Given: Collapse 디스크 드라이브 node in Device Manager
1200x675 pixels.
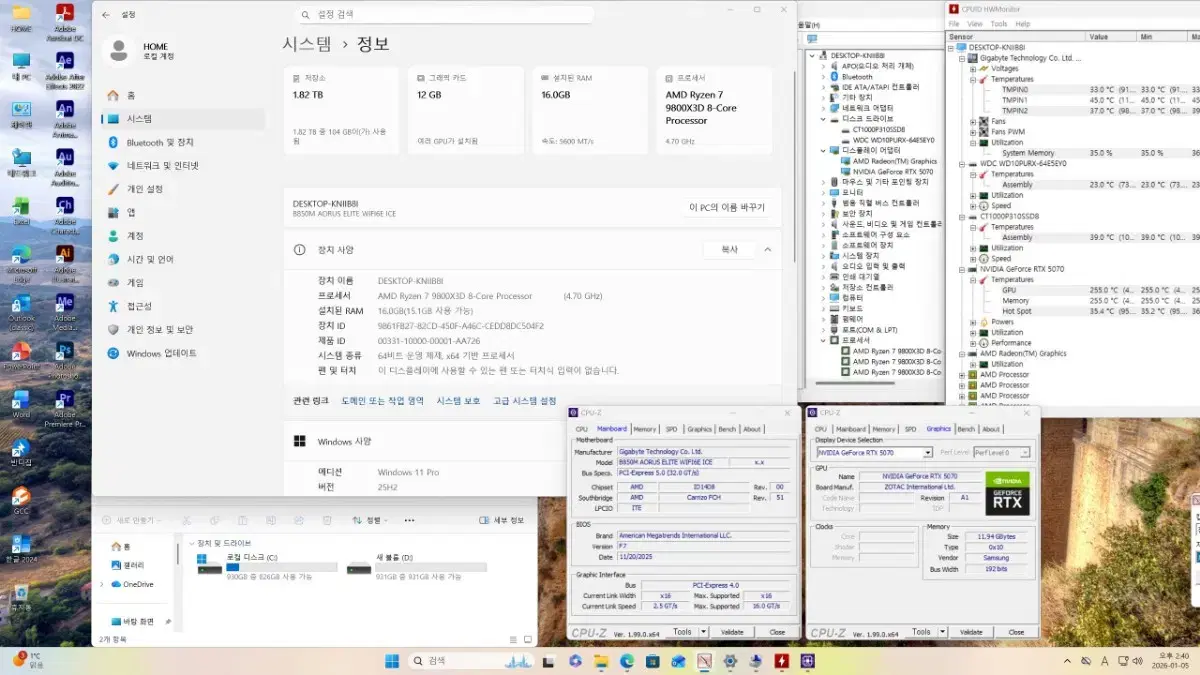Looking at the screenshot, I should click(824, 118).
